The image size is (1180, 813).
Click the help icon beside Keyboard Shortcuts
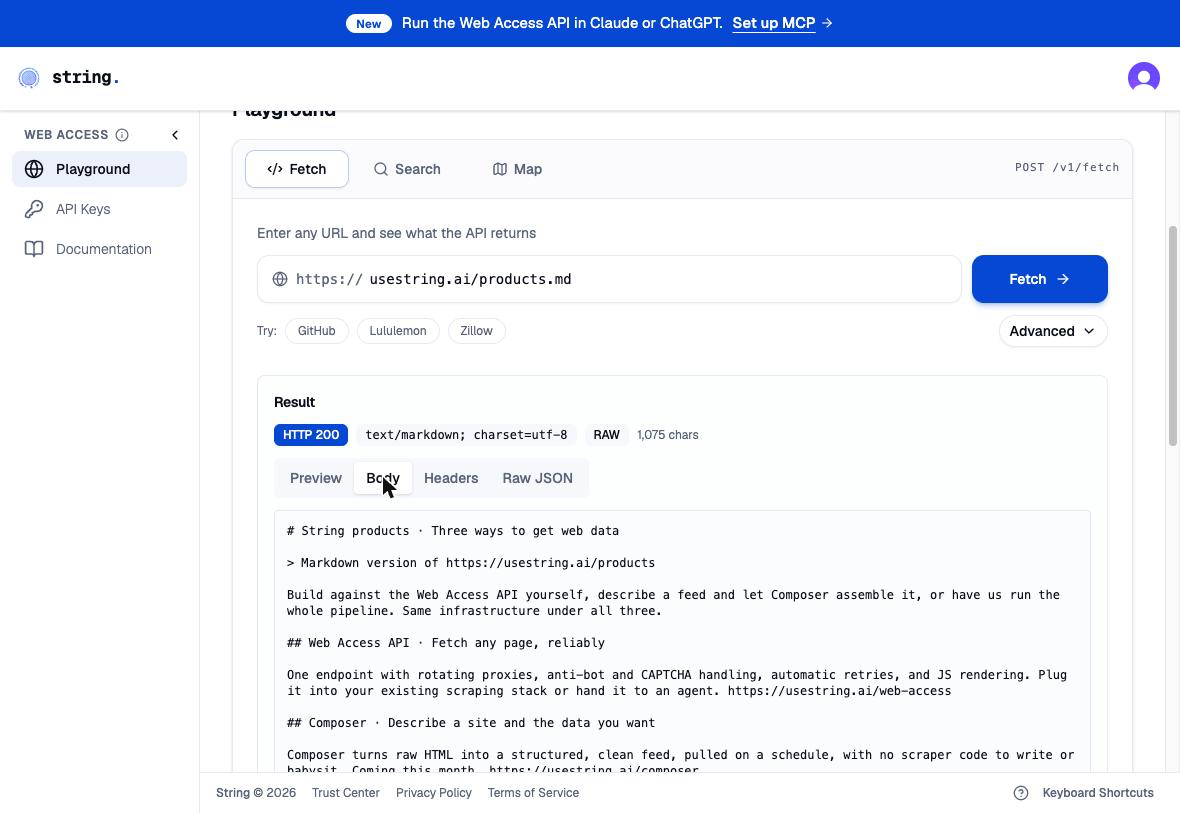[x=1020, y=793]
